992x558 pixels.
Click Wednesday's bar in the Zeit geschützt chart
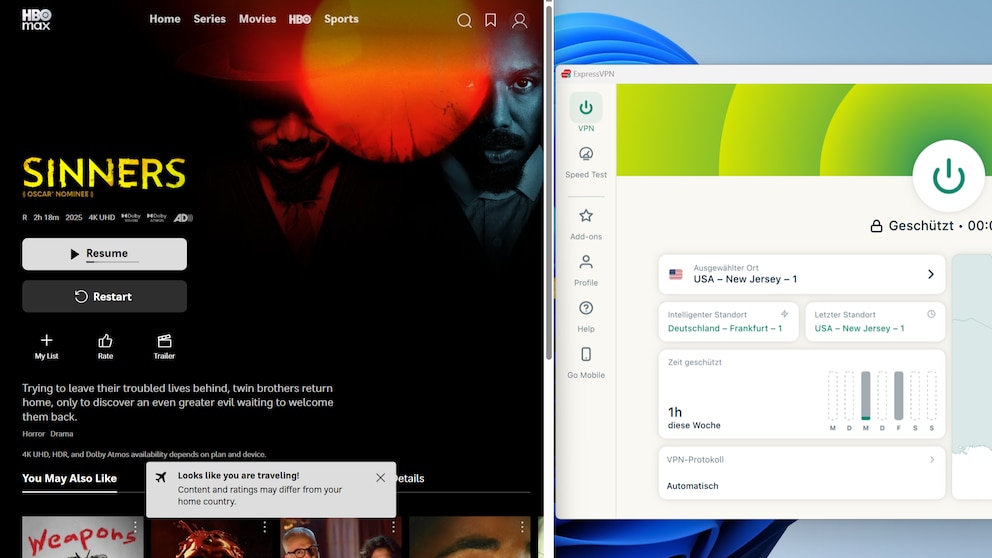[865, 396]
